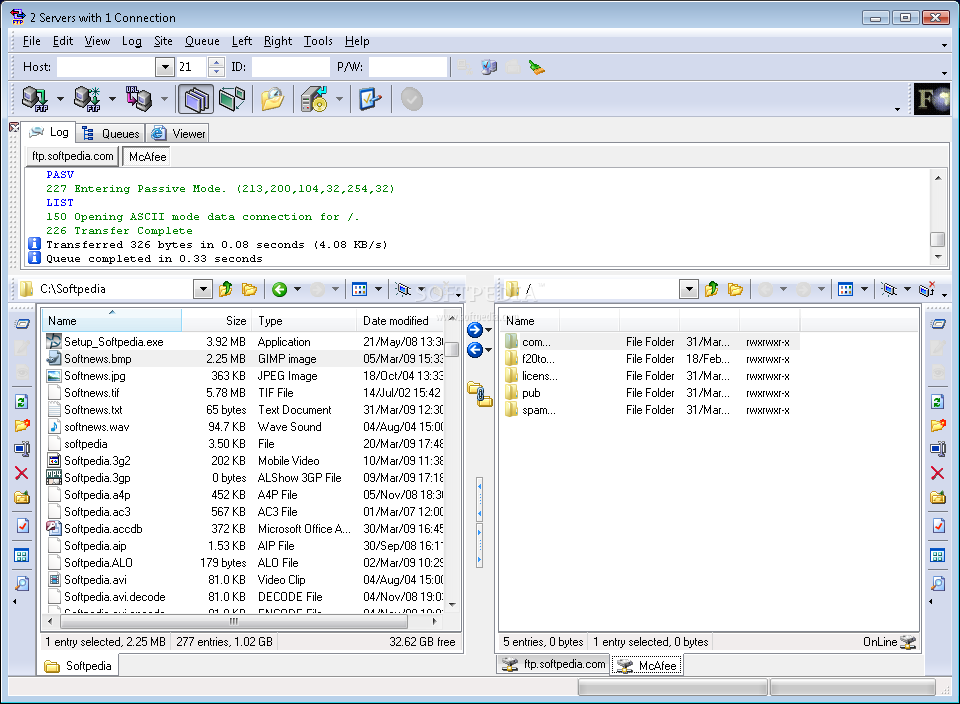Click the remote pane view mode icon
This screenshot has width=960, height=704.
(846, 289)
